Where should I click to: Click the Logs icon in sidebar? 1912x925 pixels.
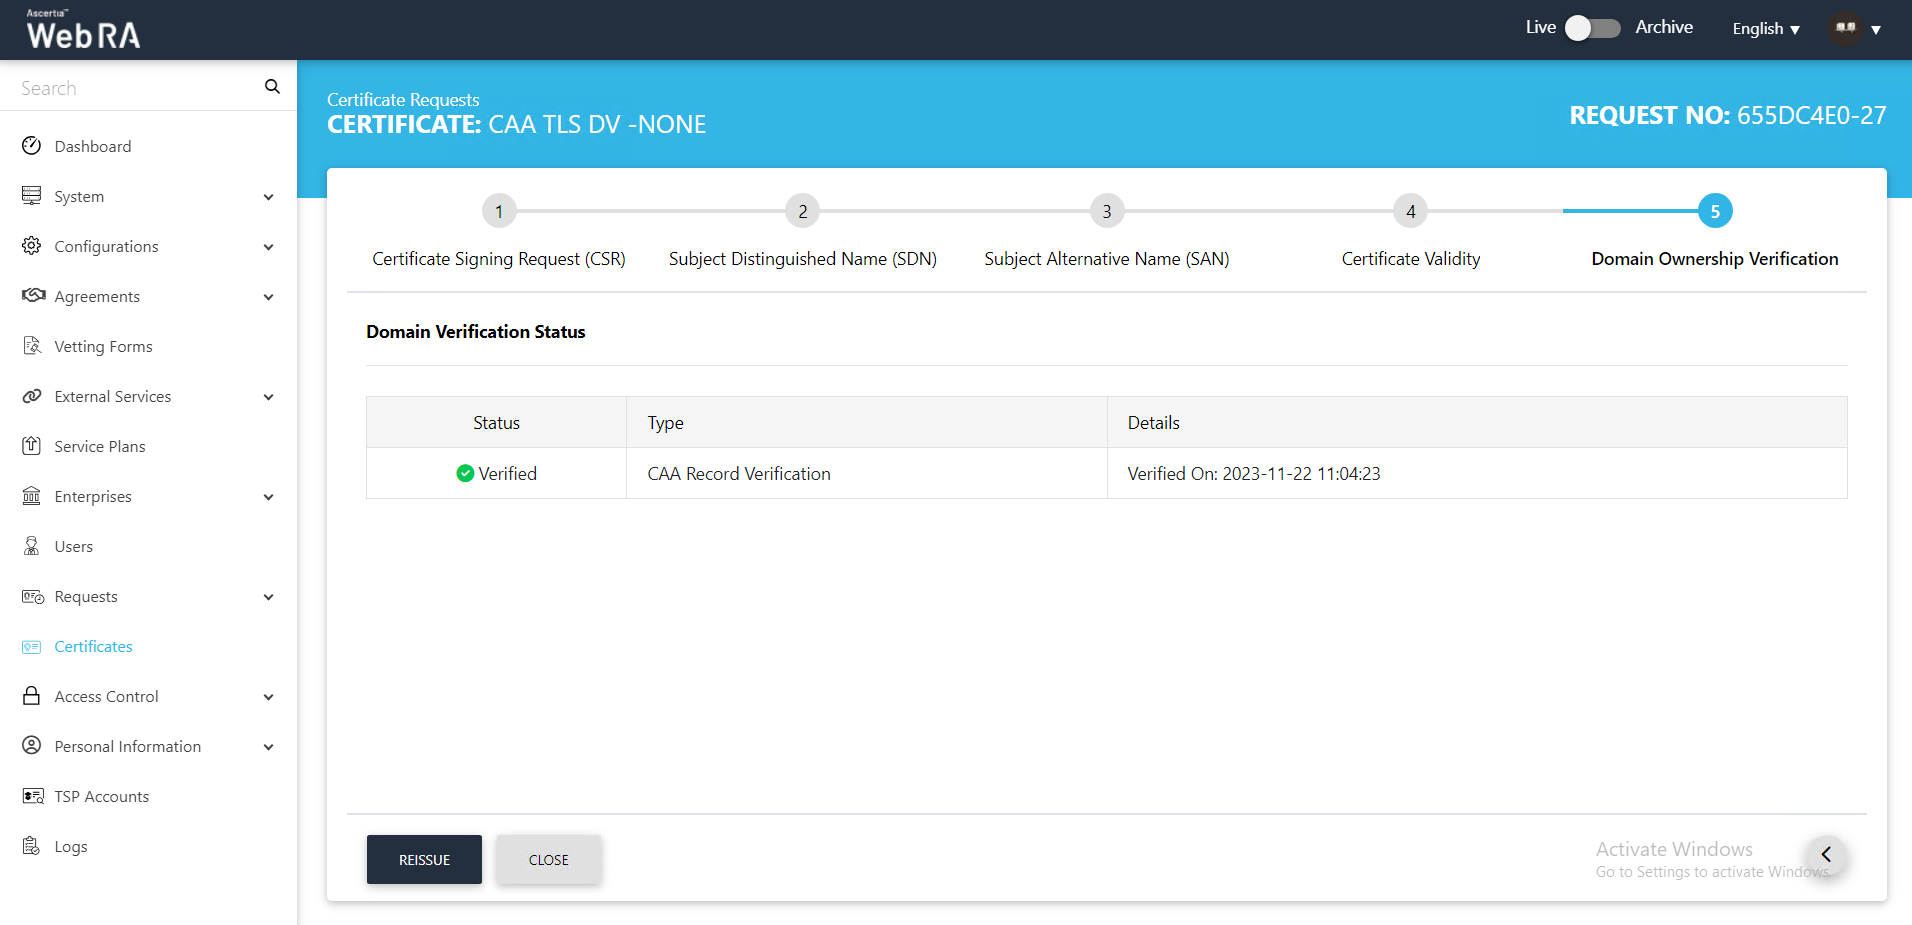click(32, 846)
